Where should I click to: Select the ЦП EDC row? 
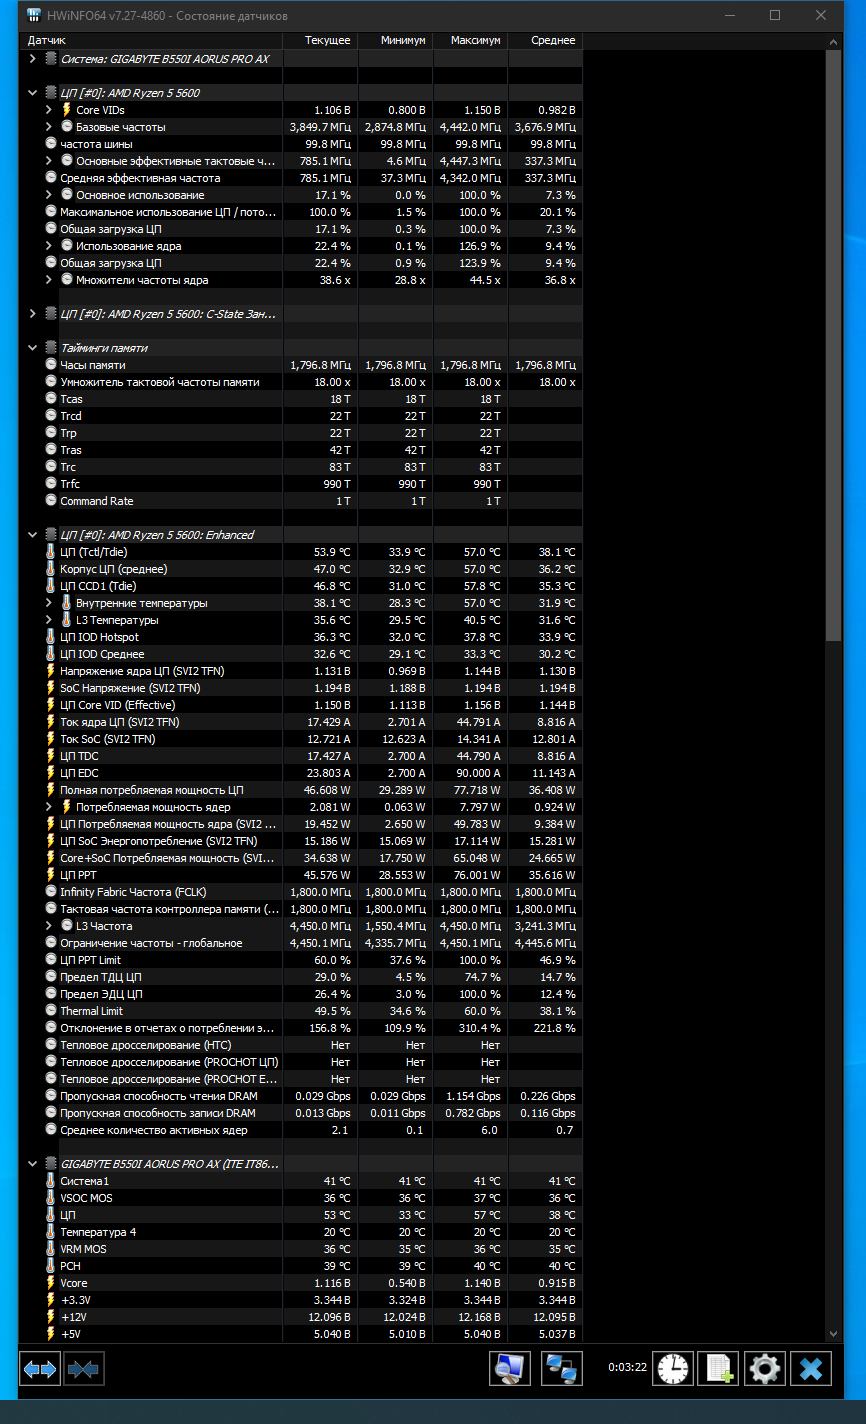click(x=300, y=773)
